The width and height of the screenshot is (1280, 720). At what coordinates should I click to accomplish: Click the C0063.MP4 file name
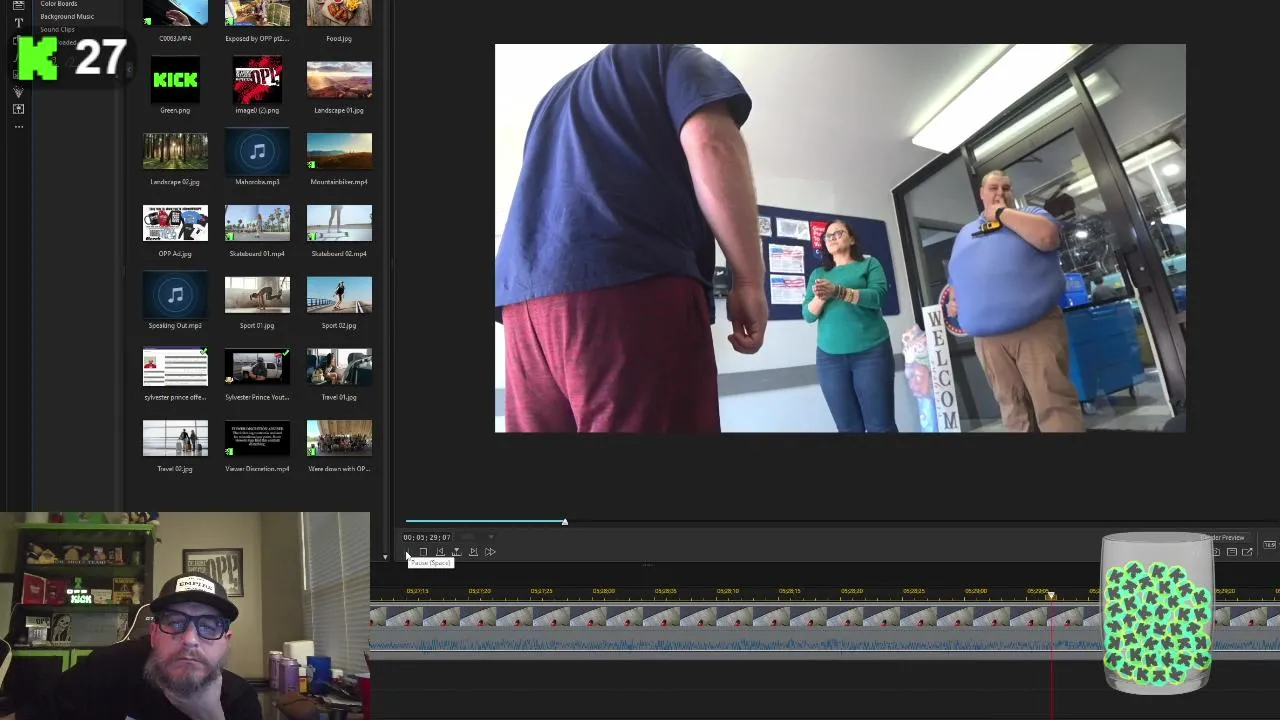click(175, 38)
